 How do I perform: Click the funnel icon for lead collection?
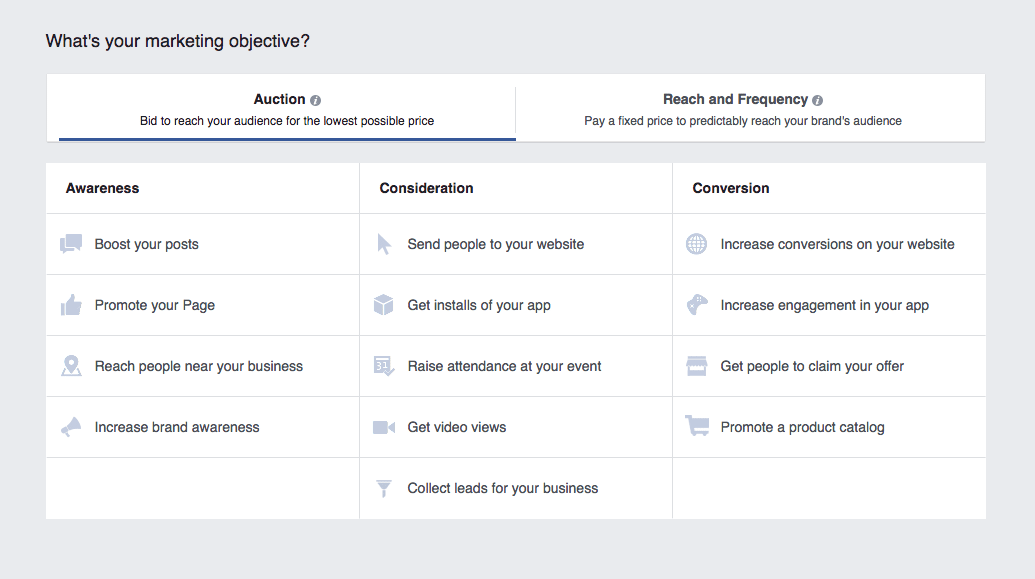click(384, 488)
